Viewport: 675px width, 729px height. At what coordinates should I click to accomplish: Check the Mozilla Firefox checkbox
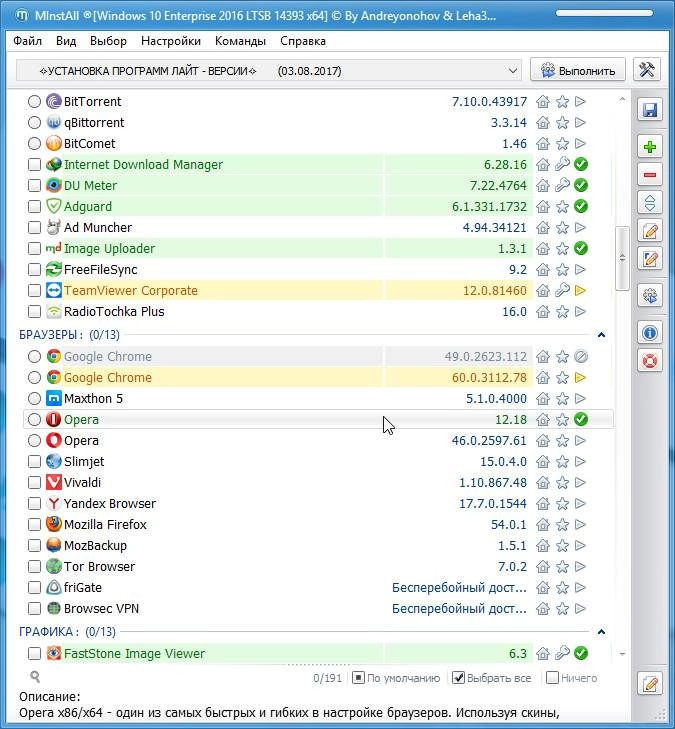pos(34,524)
